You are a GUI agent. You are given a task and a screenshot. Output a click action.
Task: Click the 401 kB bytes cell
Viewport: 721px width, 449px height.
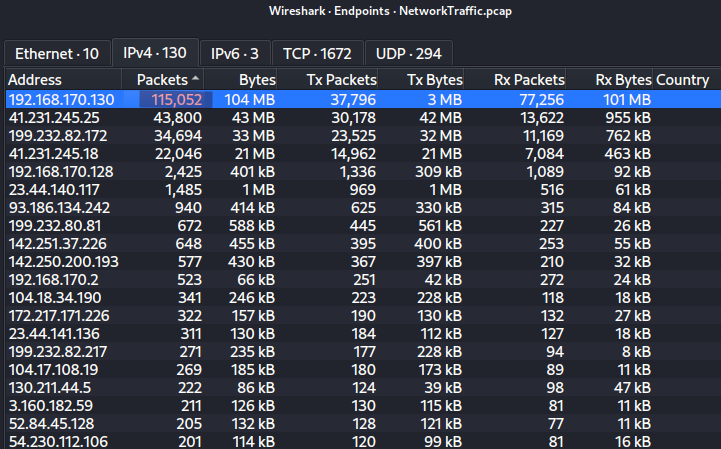click(x=252, y=172)
